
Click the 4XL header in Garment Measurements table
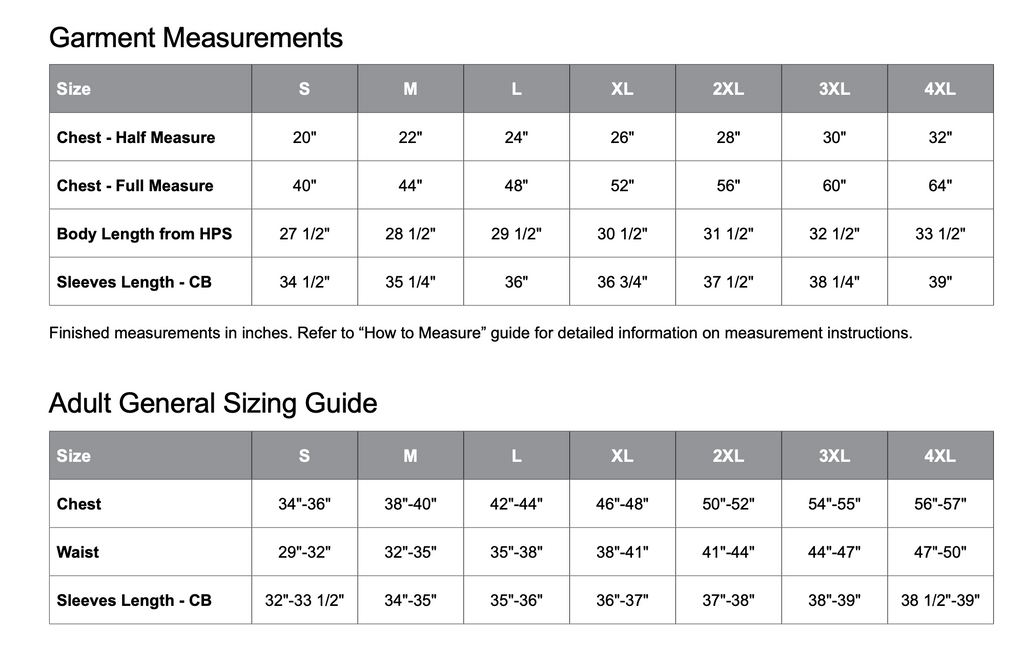click(x=939, y=89)
